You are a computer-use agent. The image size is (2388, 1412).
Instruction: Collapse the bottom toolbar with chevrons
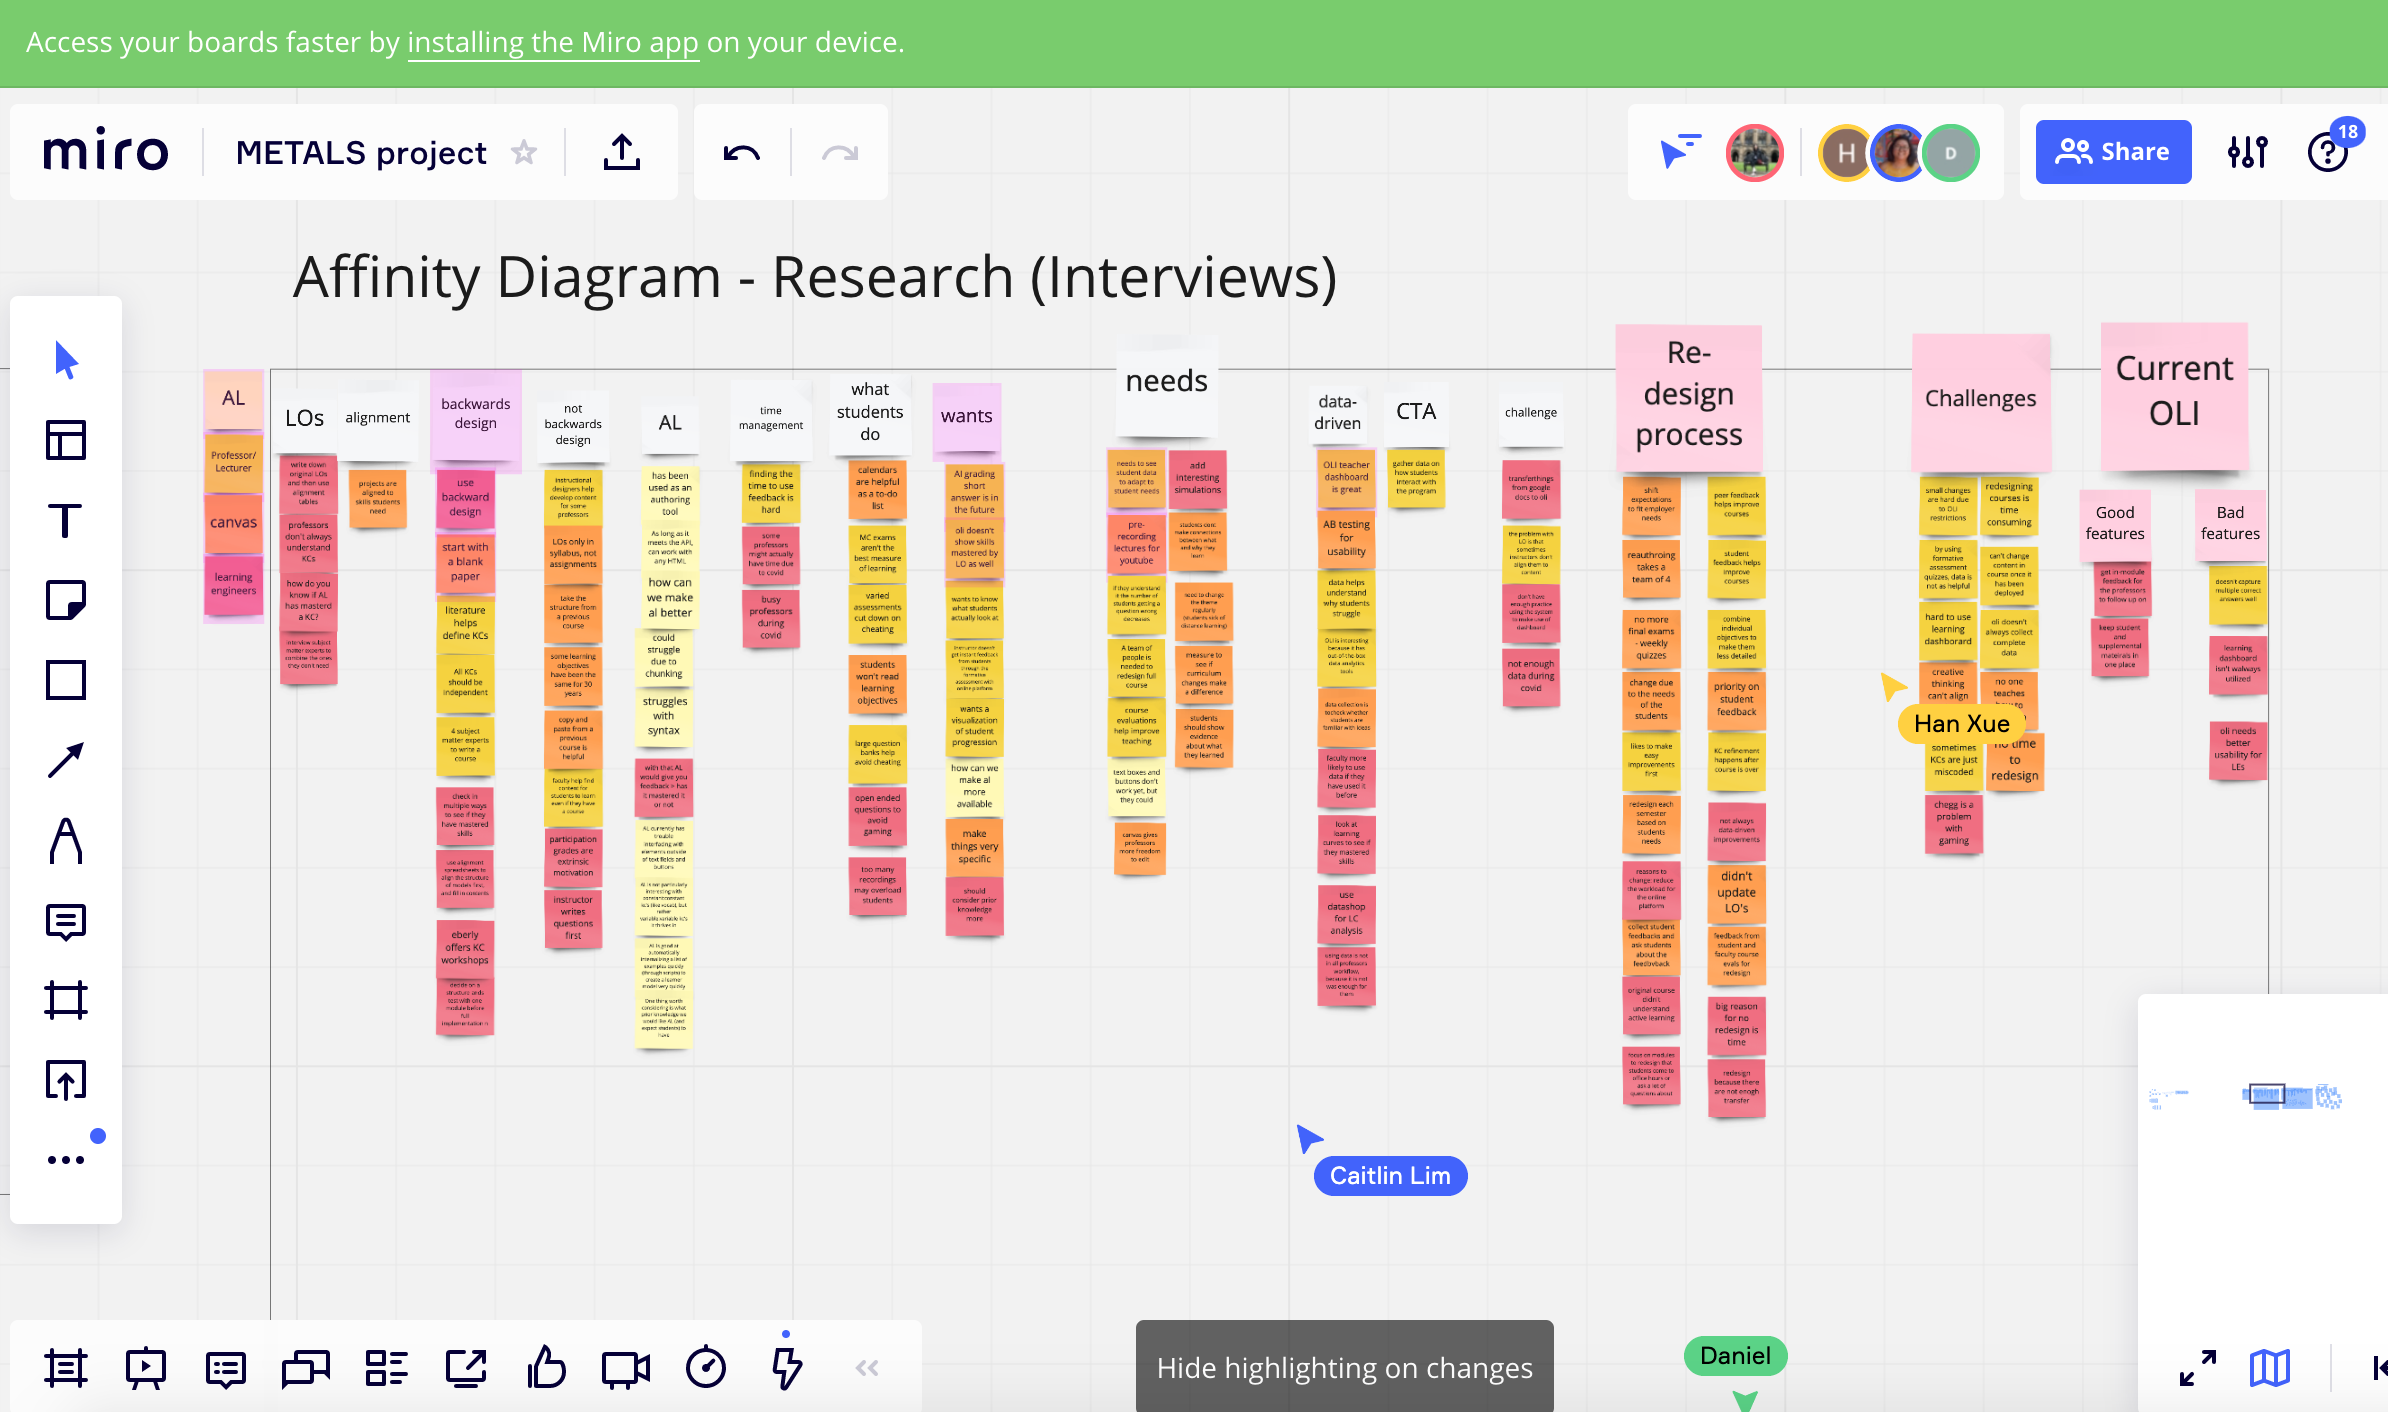867,1367
